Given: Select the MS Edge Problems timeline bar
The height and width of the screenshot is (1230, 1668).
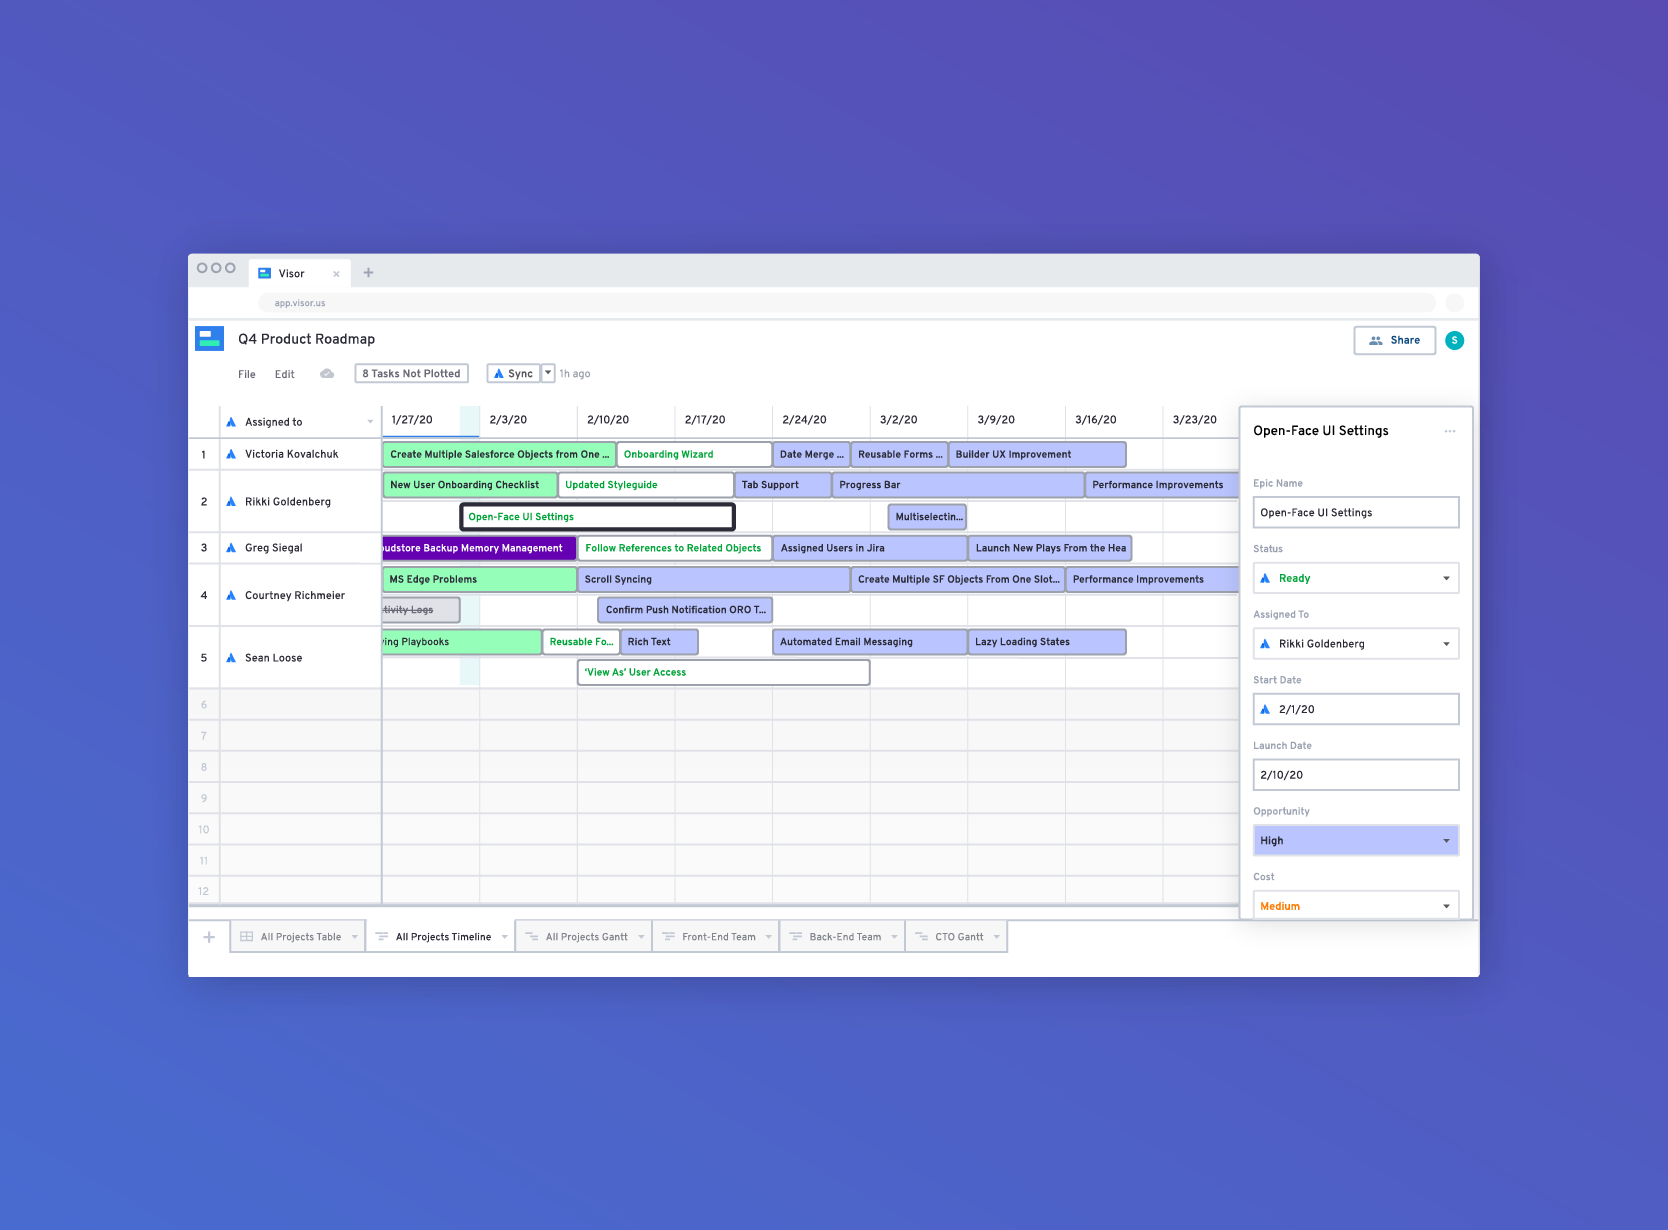Looking at the screenshot, I should click(x=479, y=579).
